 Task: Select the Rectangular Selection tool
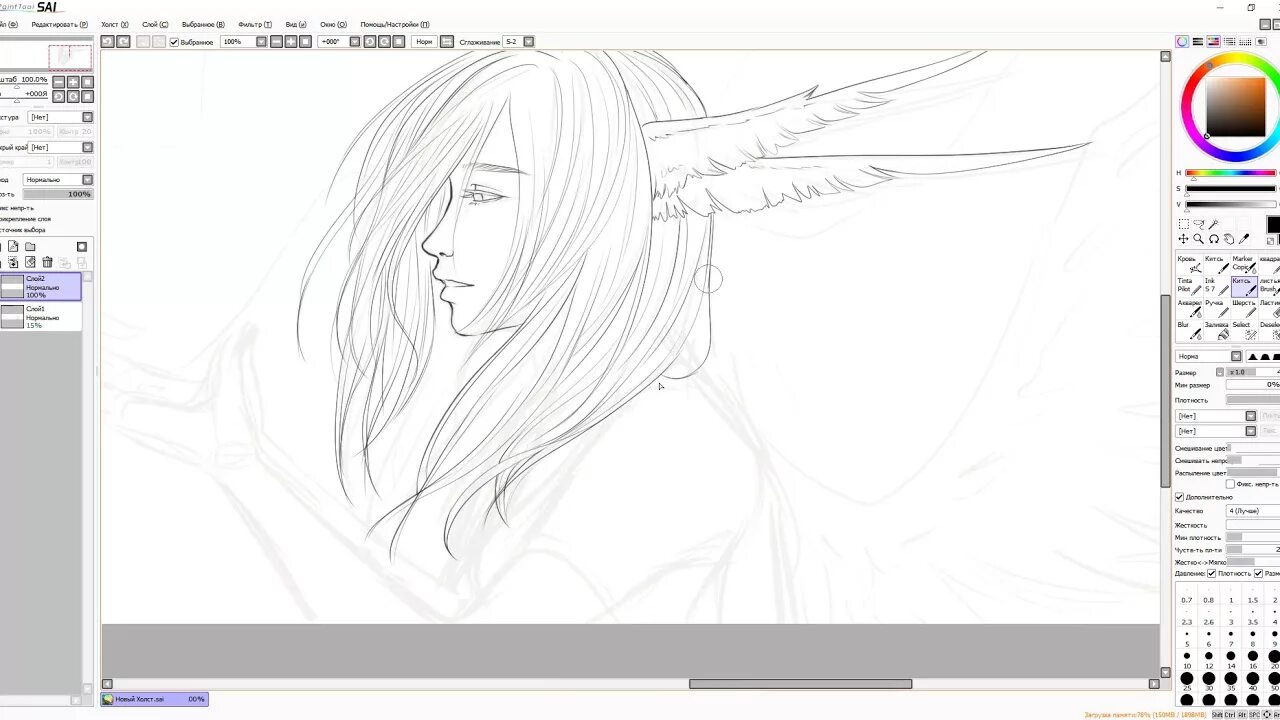1183,225
